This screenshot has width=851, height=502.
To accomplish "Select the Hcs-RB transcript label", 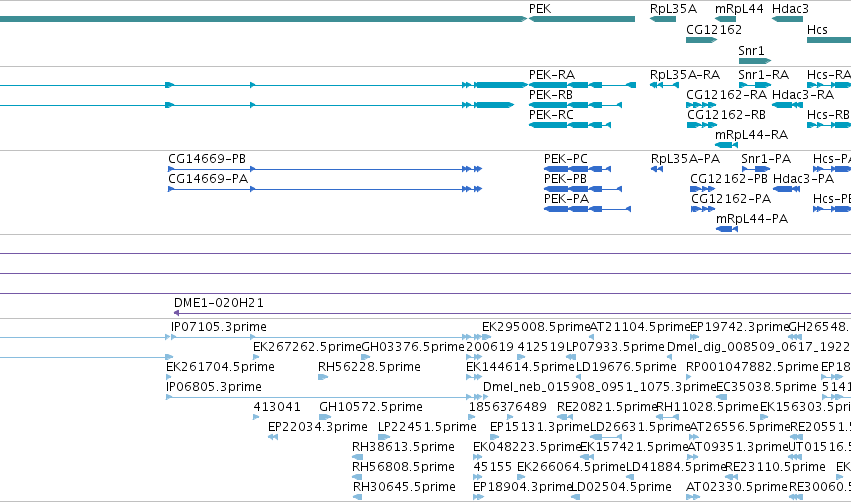I will coord(828,115).
